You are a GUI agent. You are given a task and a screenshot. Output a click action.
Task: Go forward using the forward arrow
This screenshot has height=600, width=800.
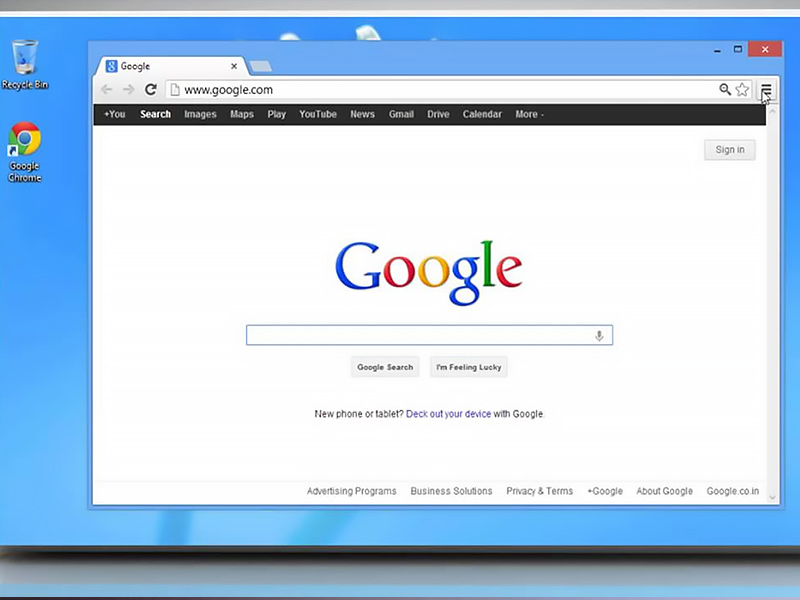point(128,90)
